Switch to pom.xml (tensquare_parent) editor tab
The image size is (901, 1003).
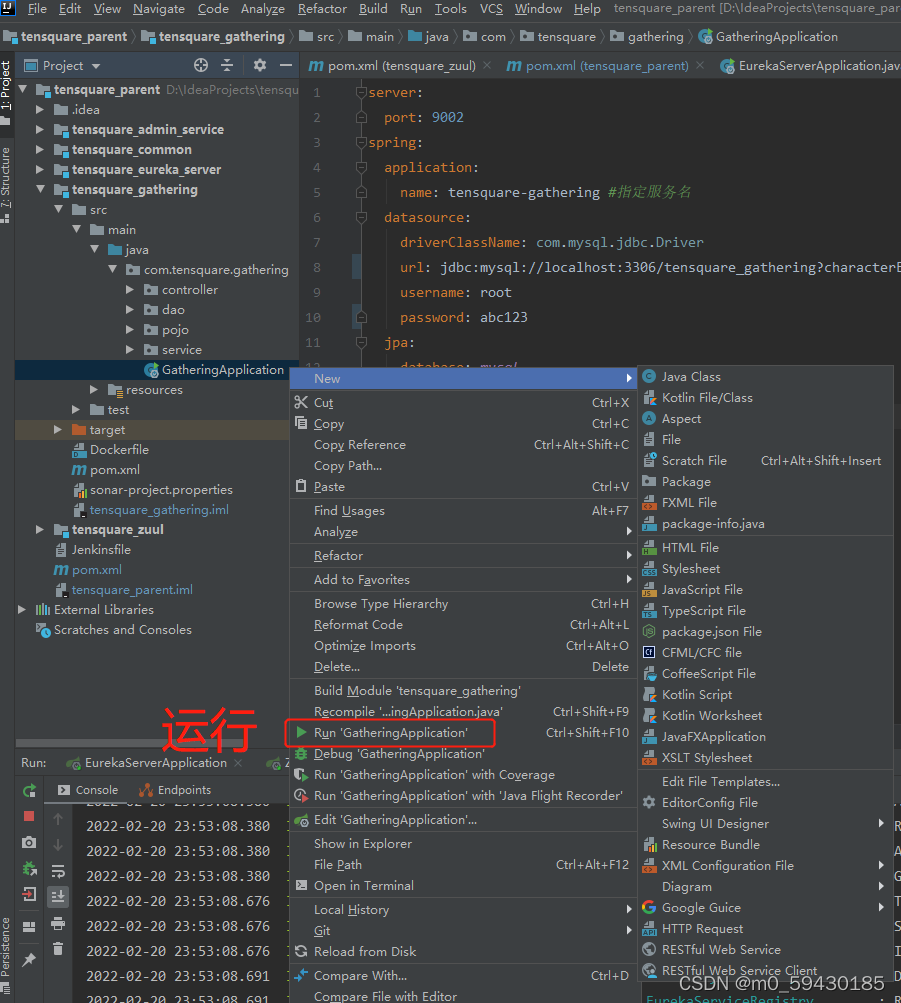pos(607,65)
